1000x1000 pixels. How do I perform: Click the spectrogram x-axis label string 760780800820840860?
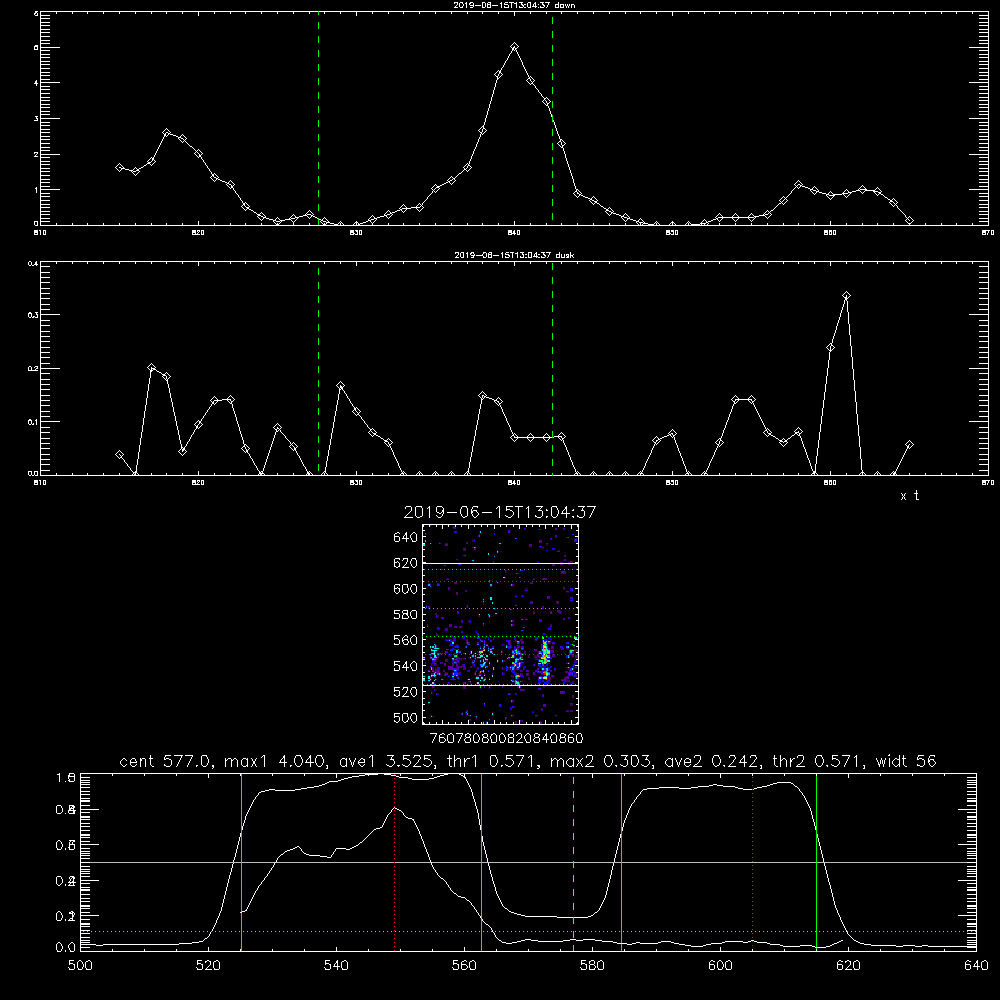click(506, 738)
